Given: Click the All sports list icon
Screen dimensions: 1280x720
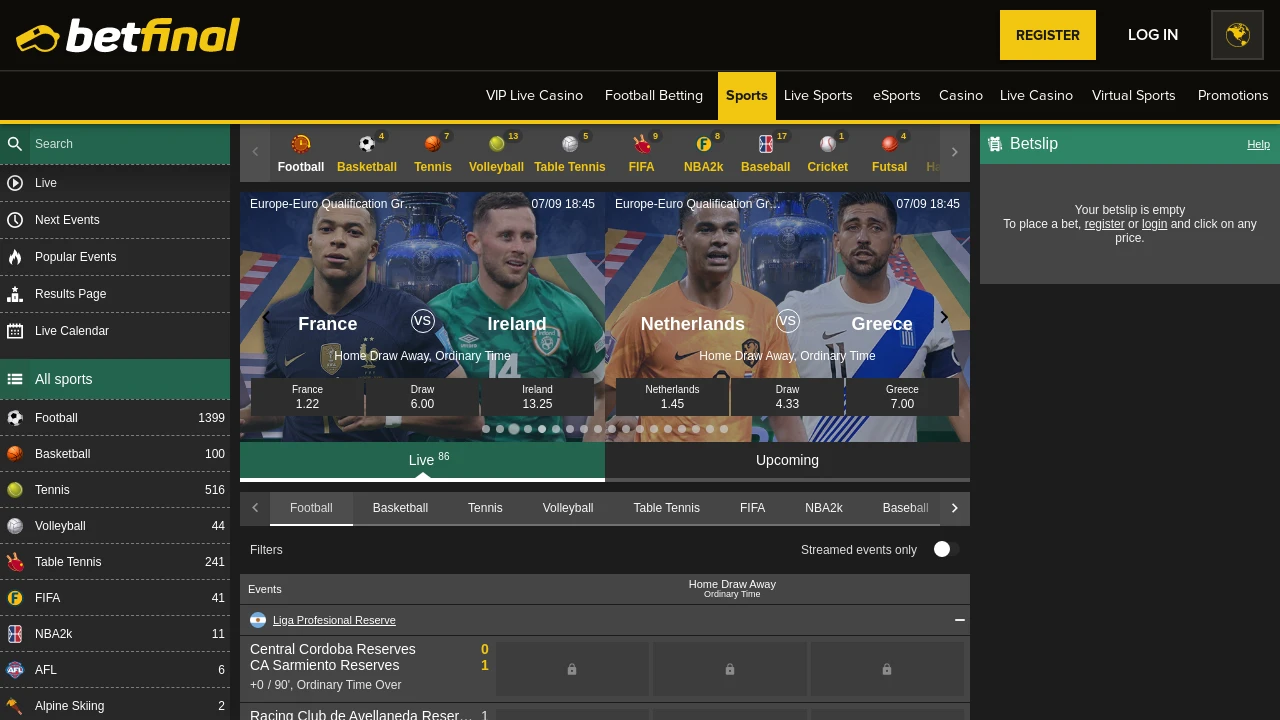Looking at the screenshot, I should pos(15,379).
